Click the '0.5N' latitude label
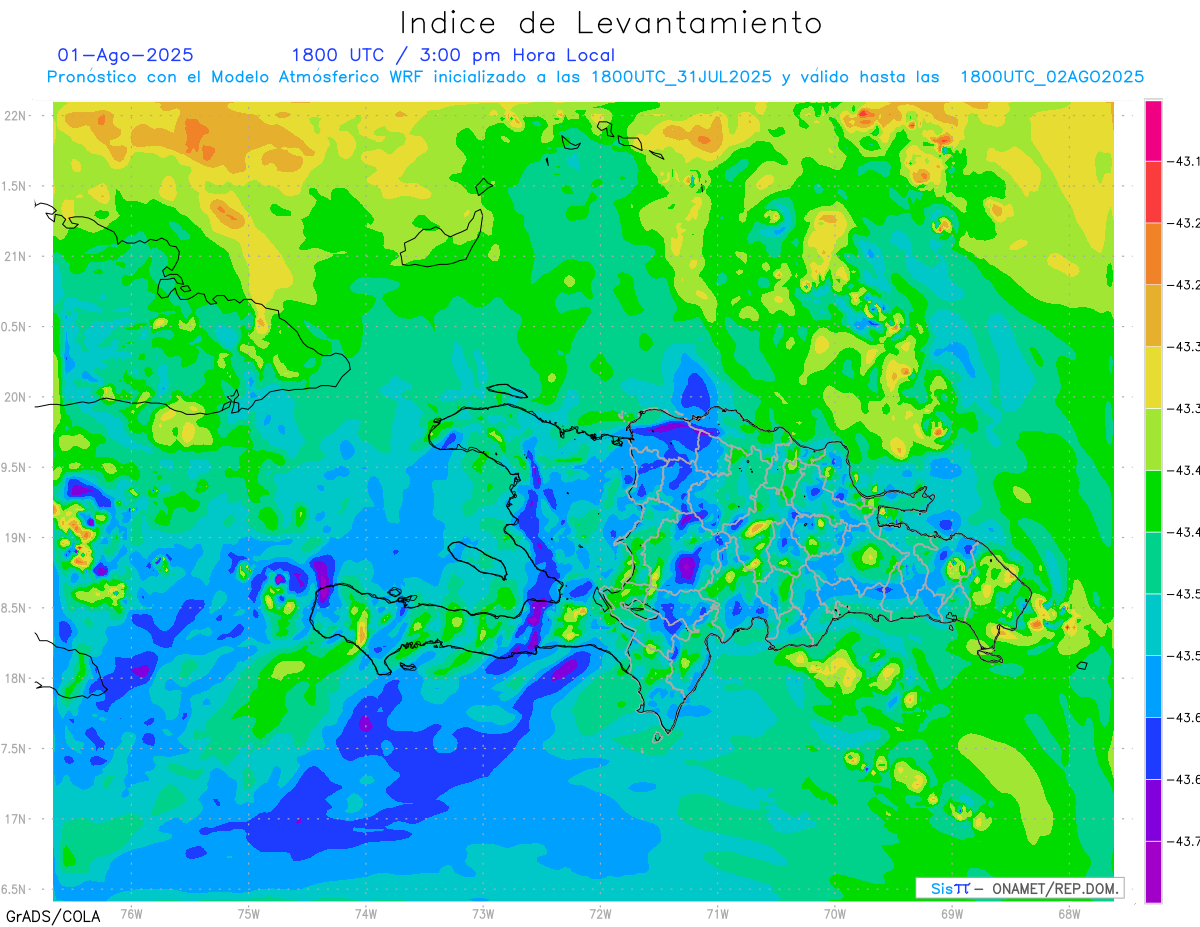The width and height of the screenshot is (1200, 927). point(14,327)
